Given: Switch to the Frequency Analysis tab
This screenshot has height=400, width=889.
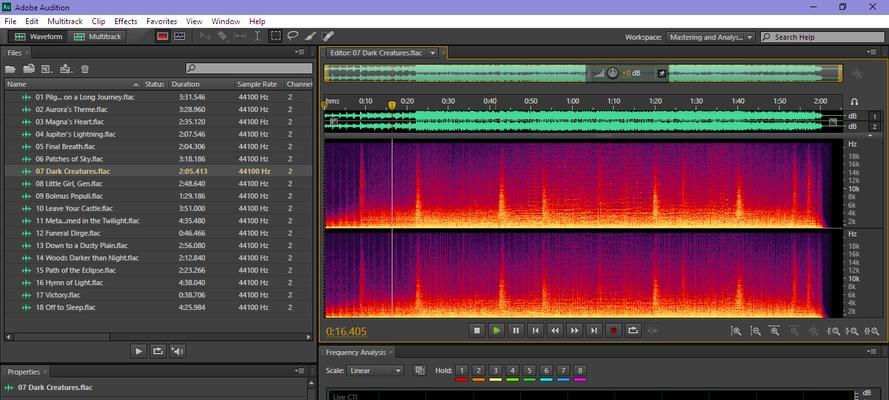Looking at the screenshot, I should [x=355, y=352].
